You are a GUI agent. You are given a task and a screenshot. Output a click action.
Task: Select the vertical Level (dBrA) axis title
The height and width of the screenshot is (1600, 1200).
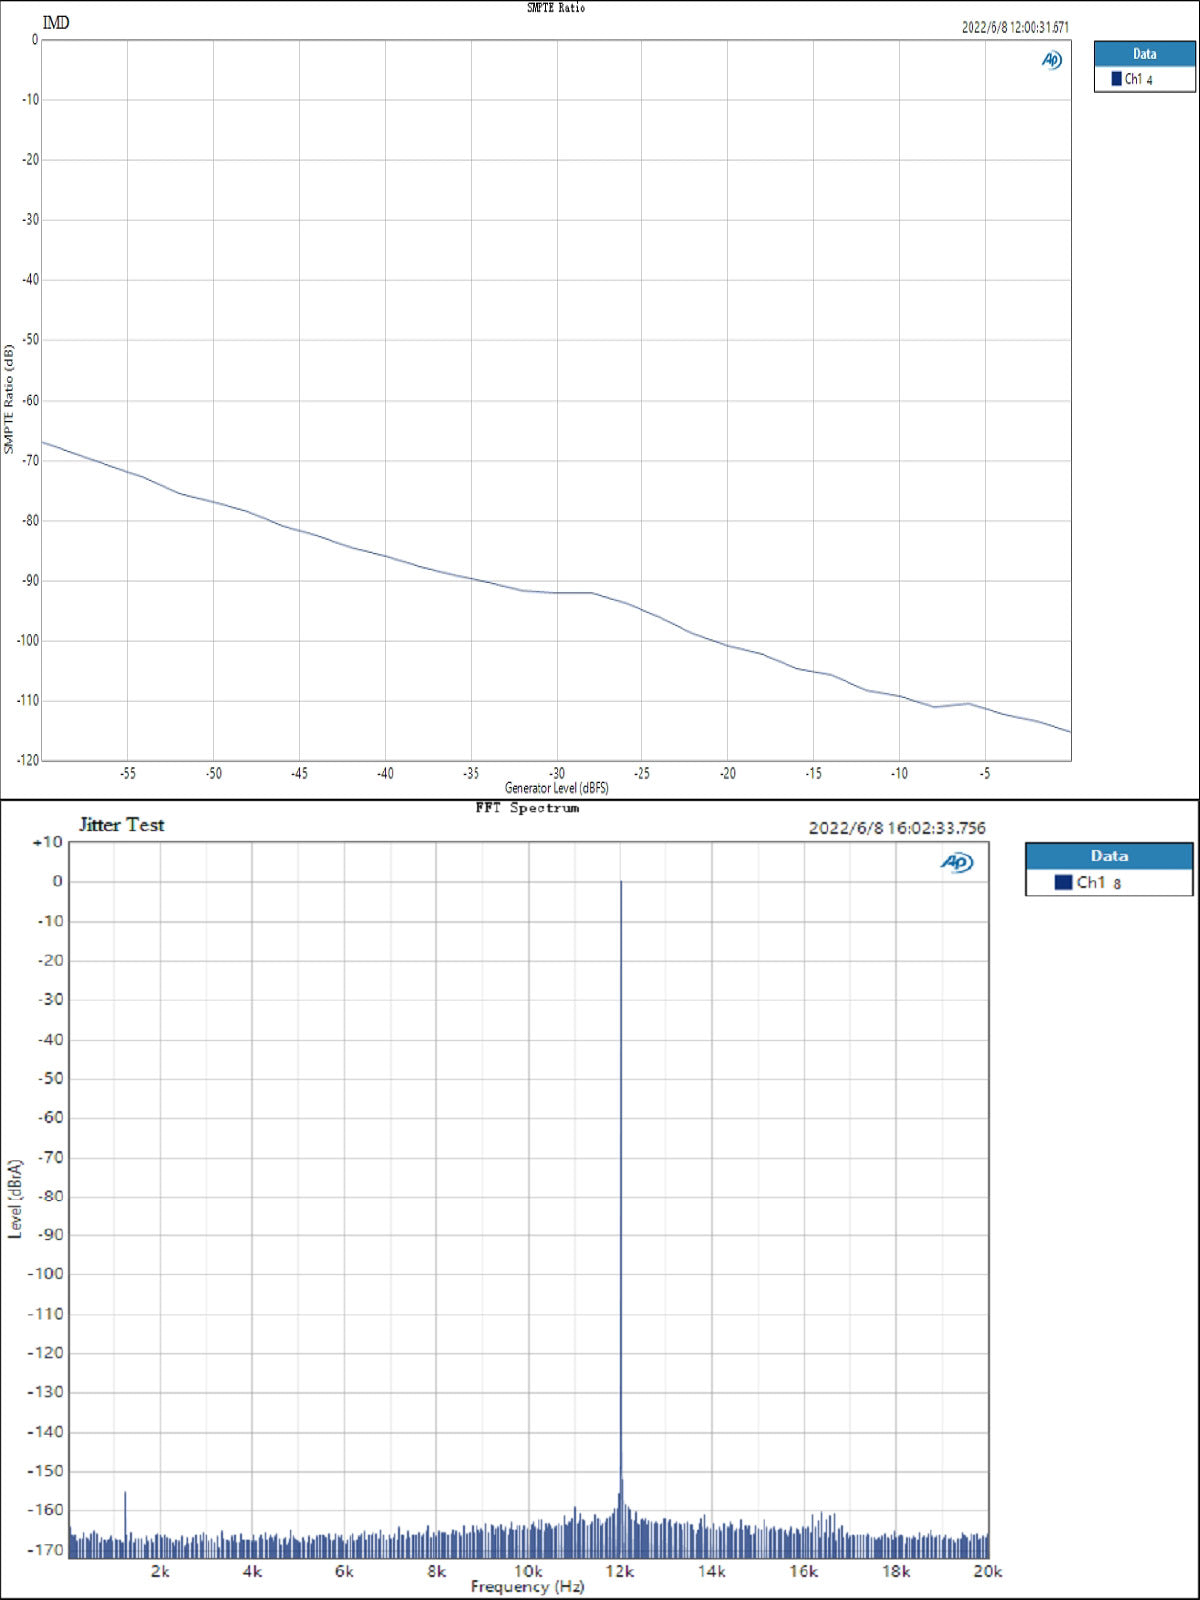click(15, 1199)
